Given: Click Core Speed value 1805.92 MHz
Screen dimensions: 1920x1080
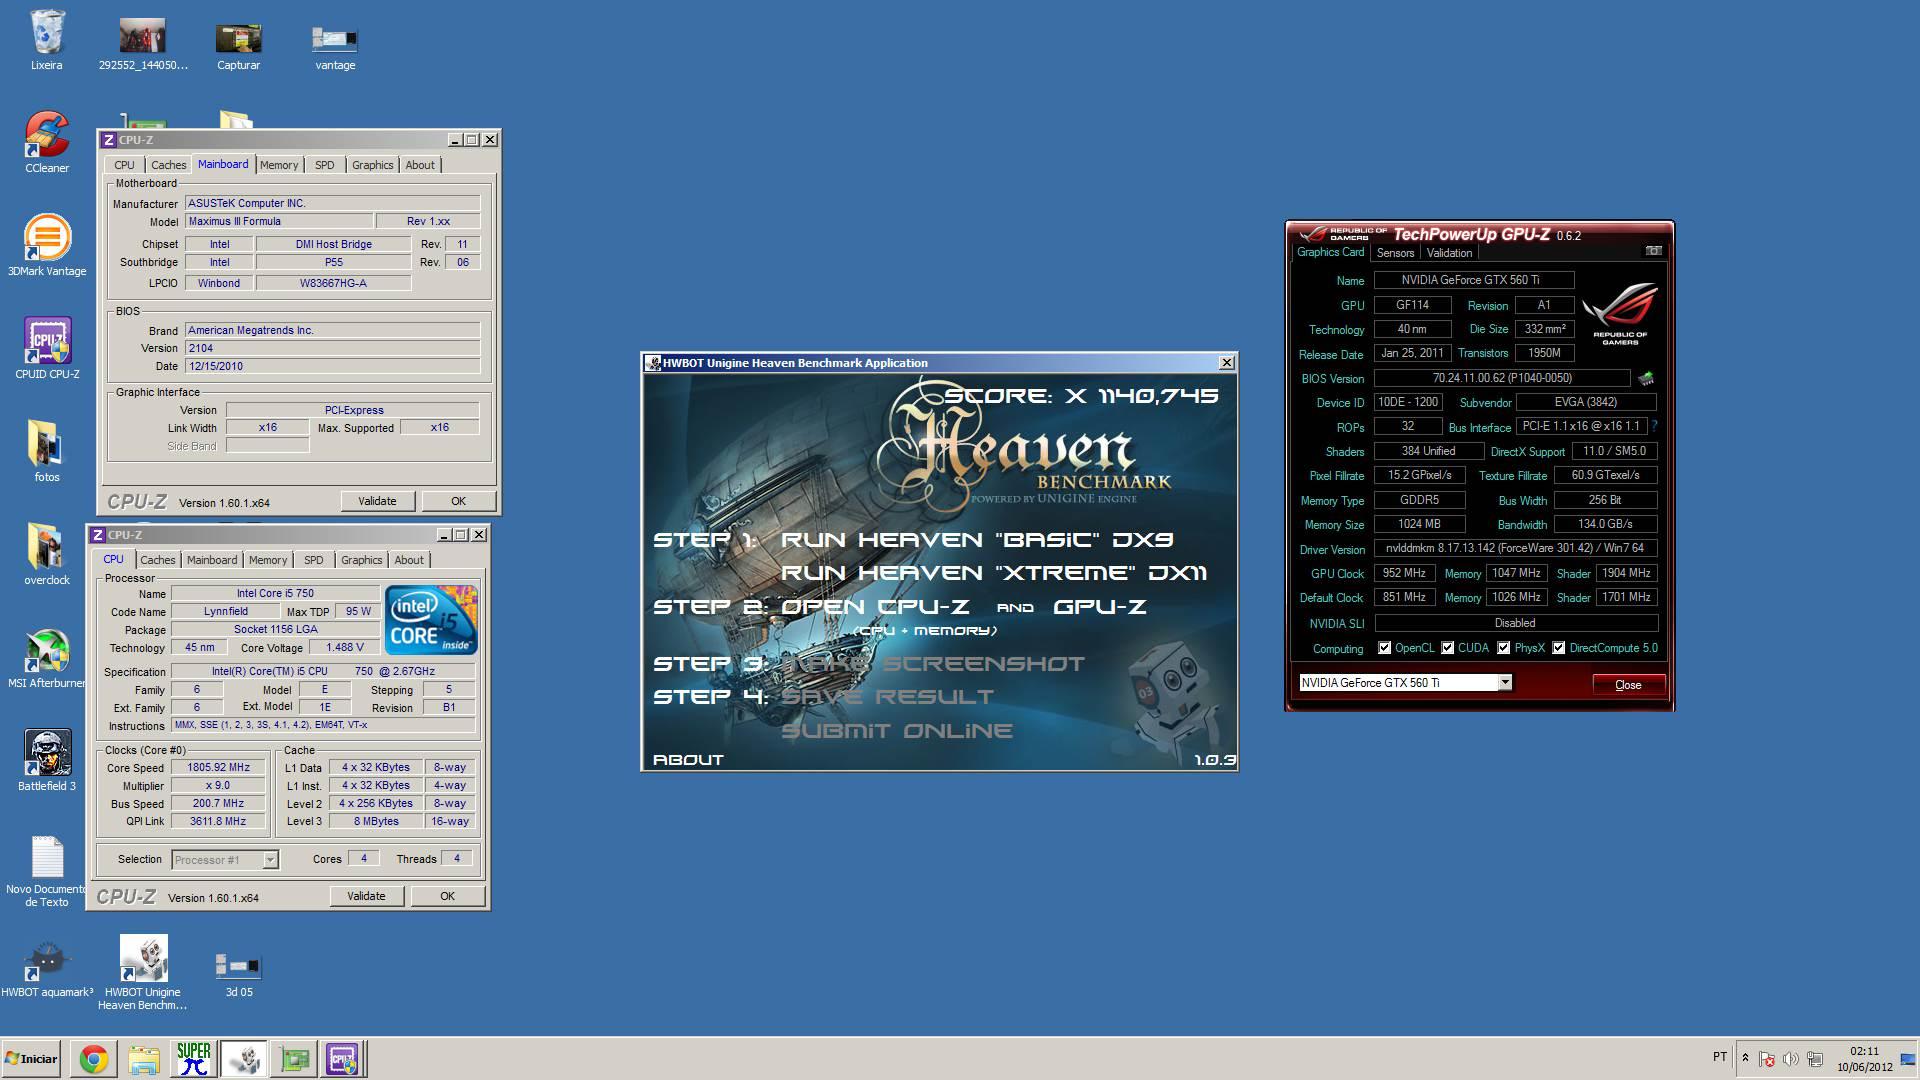Looking at the screenshot, I should tap(218, 768).
